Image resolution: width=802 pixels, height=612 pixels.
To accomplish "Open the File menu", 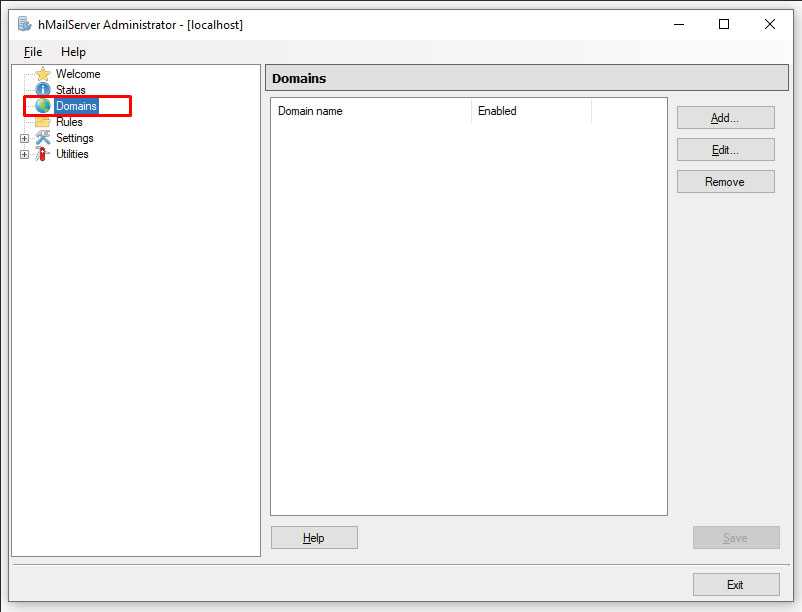I will (33, 52).
